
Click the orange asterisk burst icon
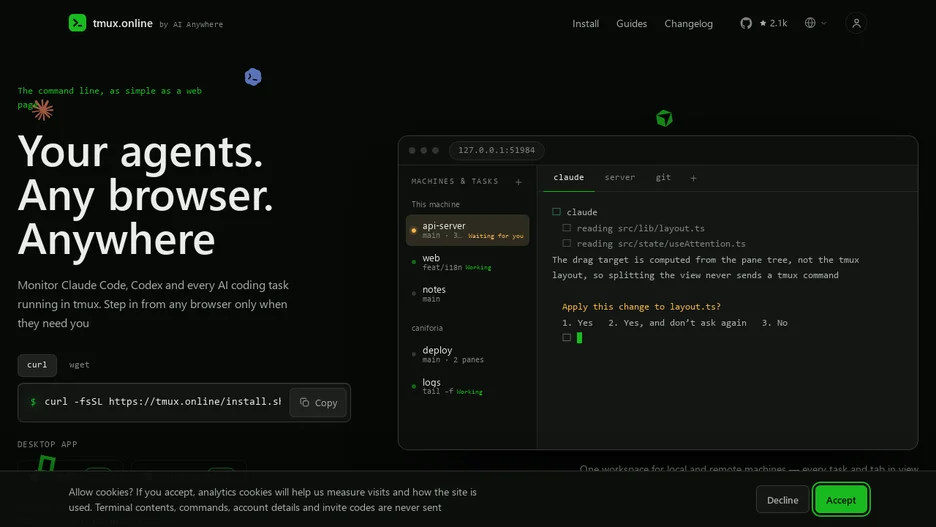42,110
